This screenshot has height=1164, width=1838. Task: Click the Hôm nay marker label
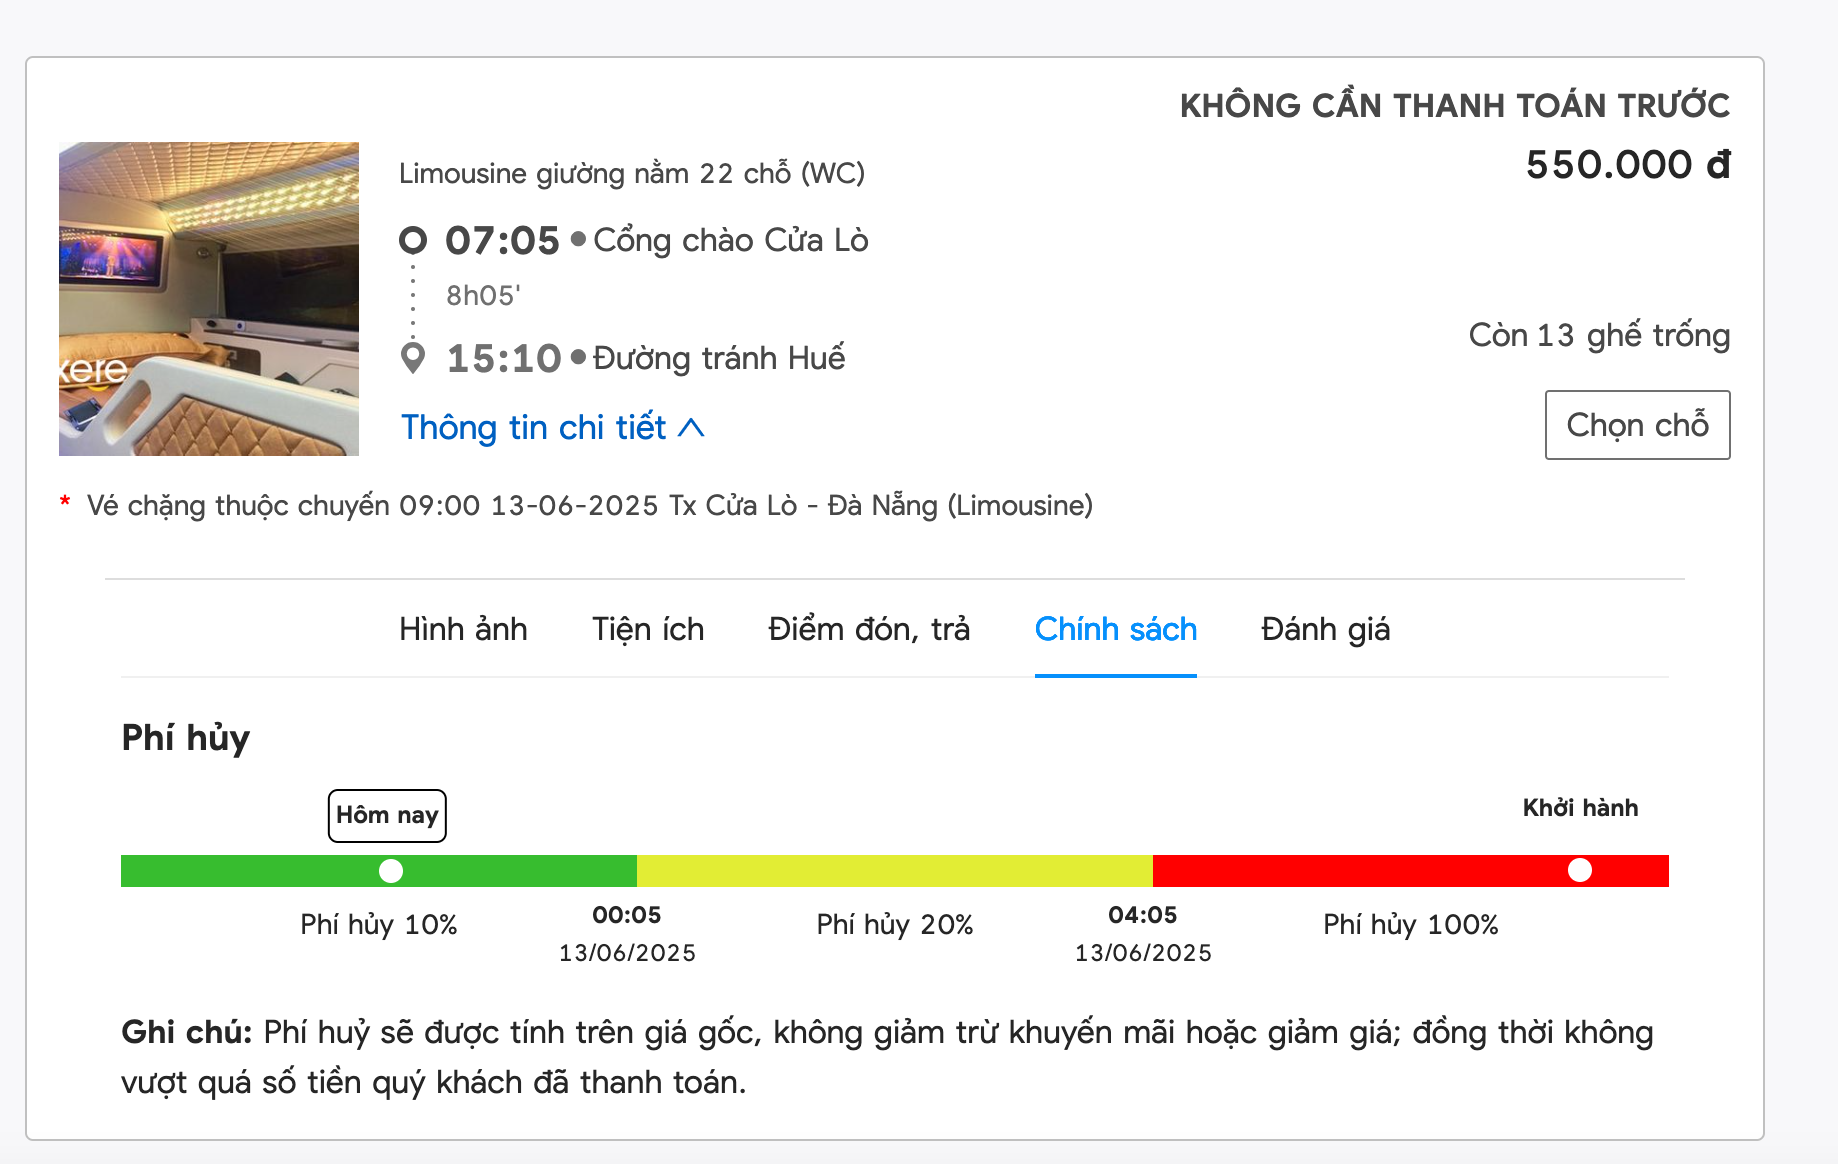pyautogui.click(x=387, y=816)
